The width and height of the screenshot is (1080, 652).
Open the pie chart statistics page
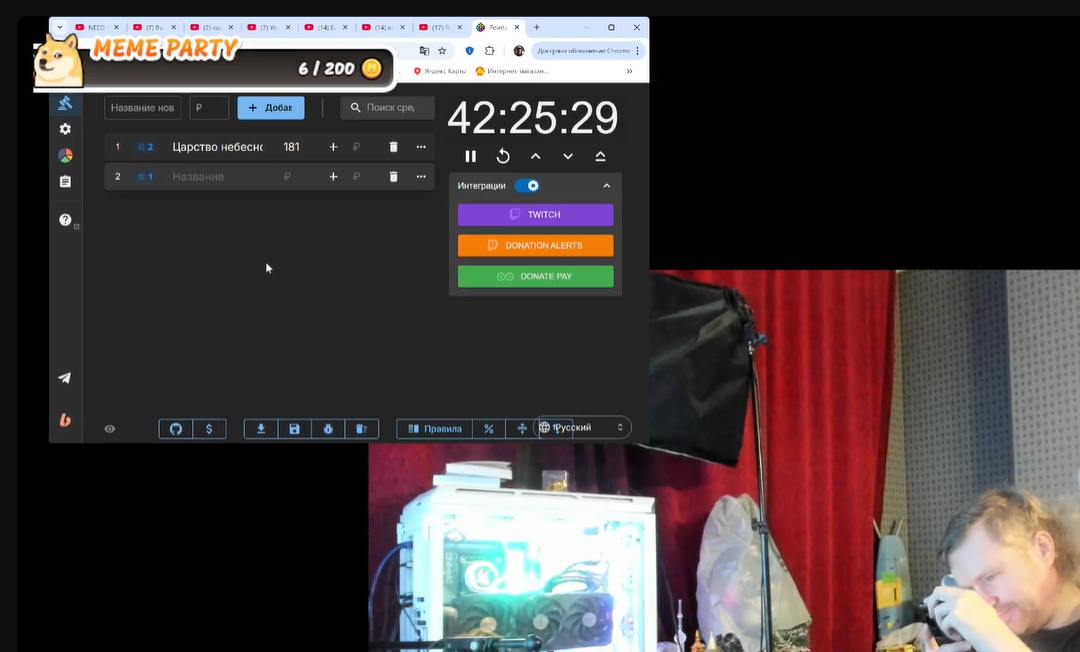coord(65,156)
